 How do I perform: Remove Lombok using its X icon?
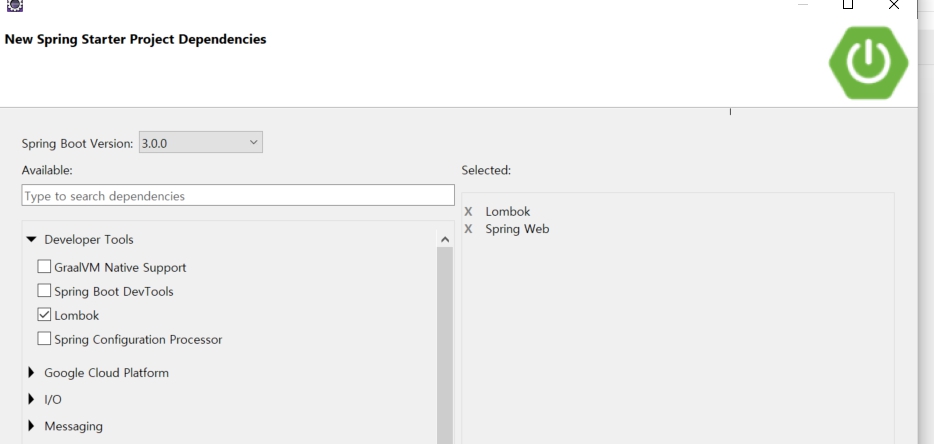point(468,212)
